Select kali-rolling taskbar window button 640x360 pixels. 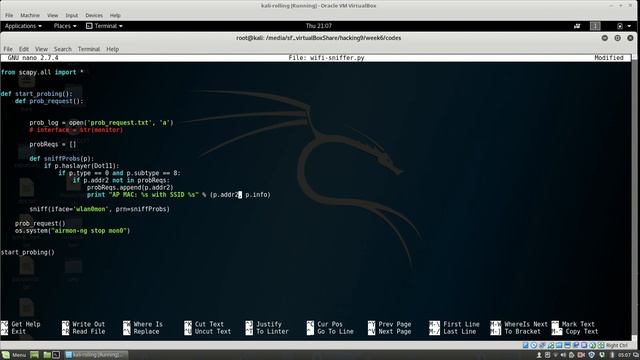(96, 355)
